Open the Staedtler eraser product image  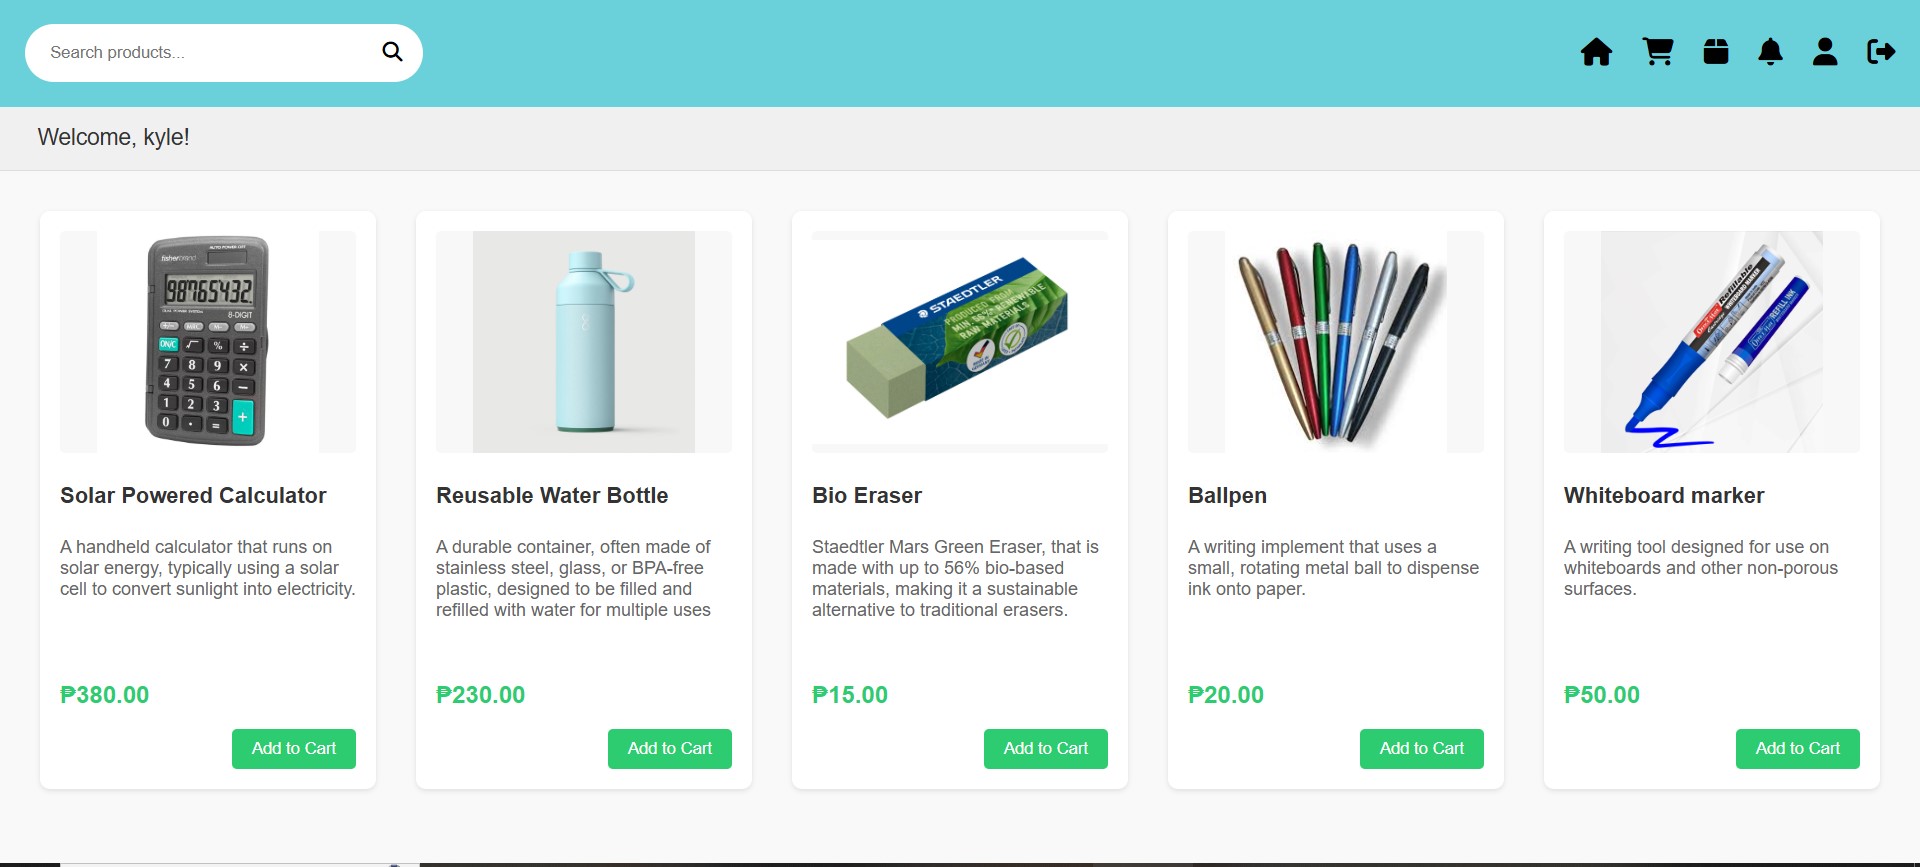[960, 342]
